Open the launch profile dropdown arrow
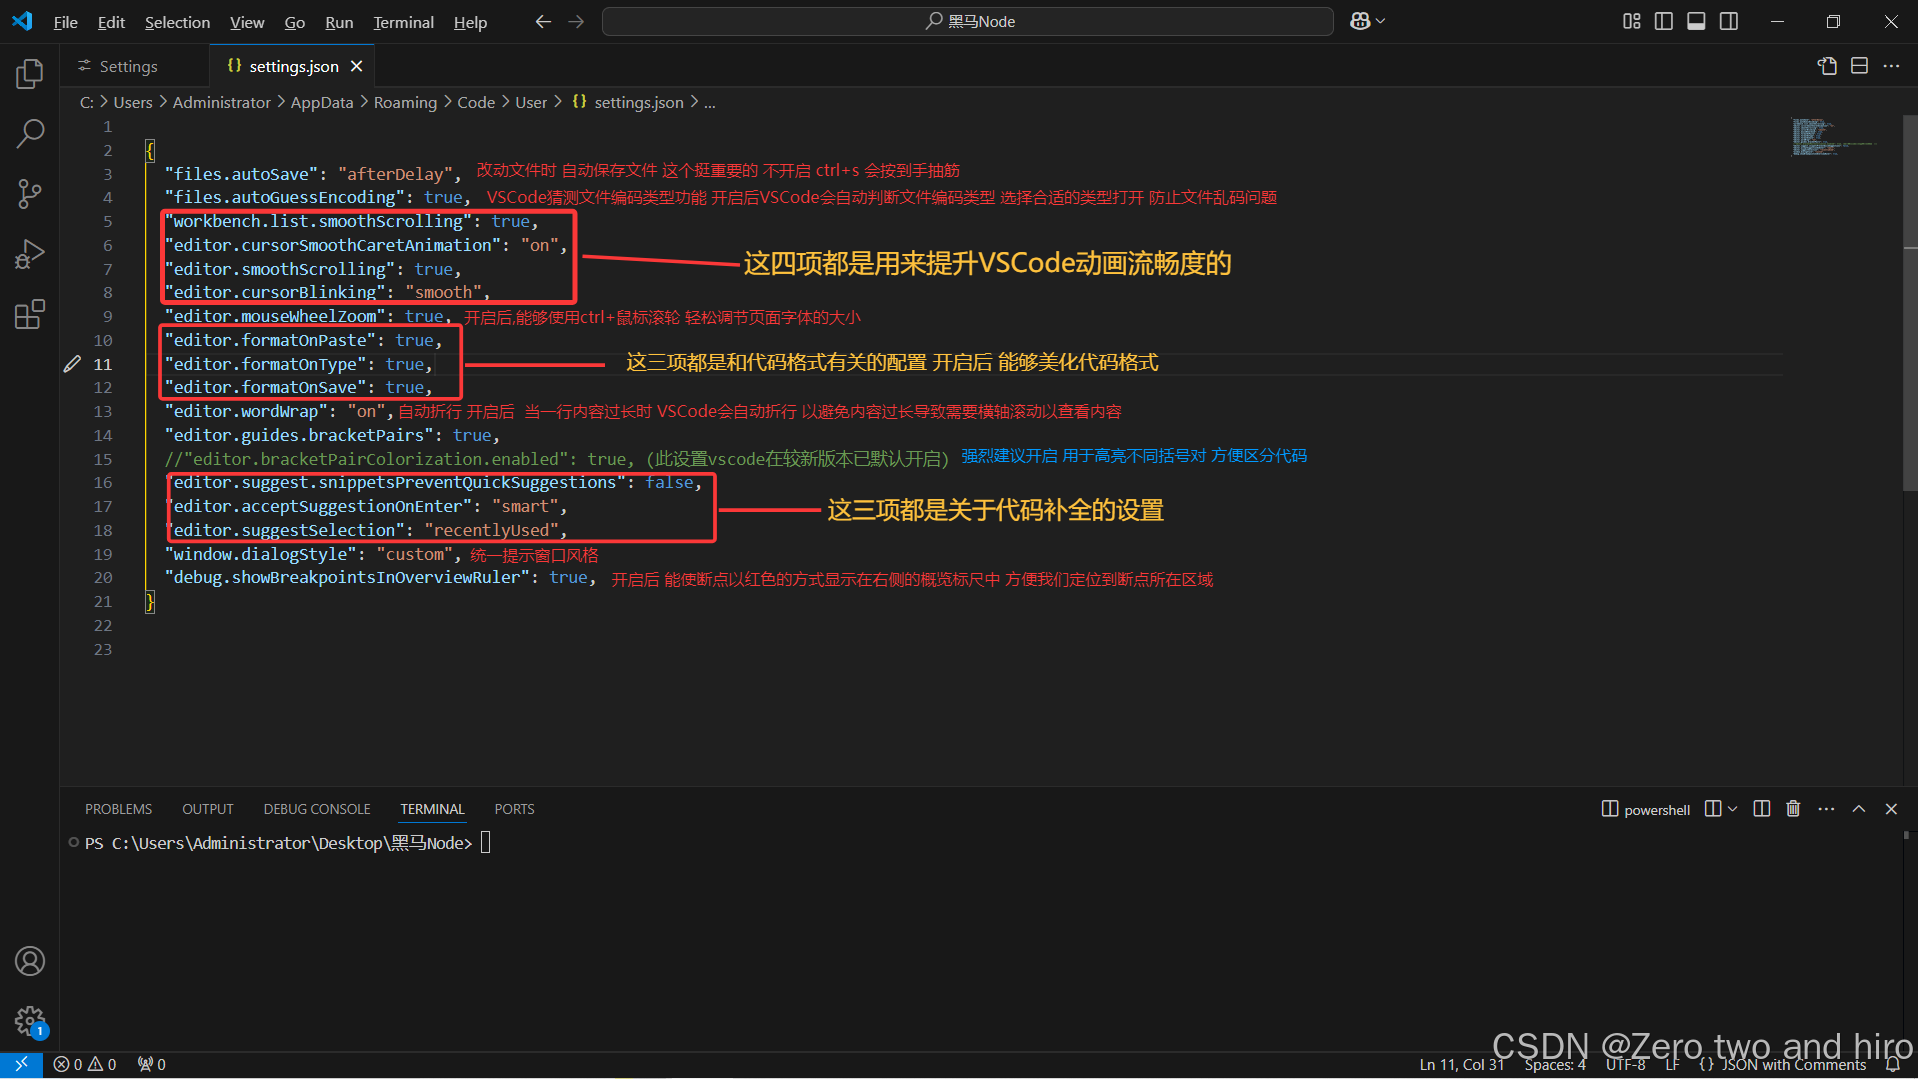The image size is (1918, 1079). coord(1732,809)
